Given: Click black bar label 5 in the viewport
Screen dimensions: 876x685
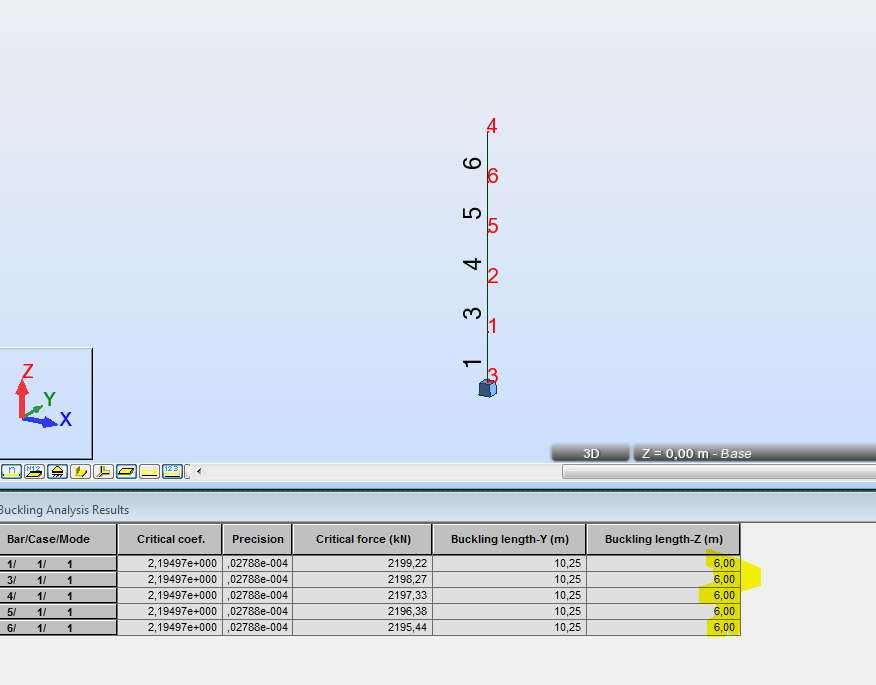Looking at the screenshot, I should (472, 213).
